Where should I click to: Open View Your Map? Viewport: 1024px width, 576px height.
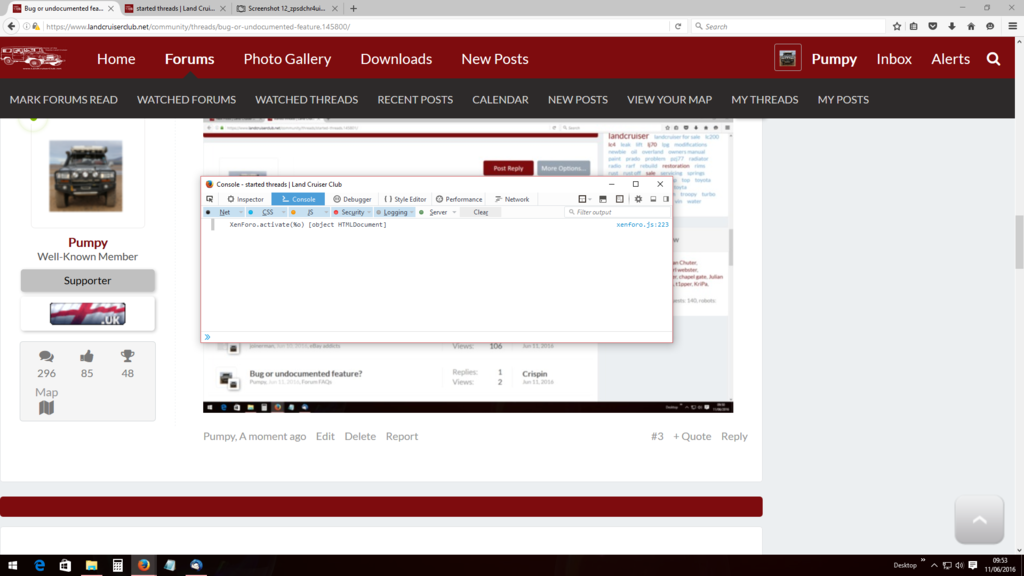pos(669,100)
